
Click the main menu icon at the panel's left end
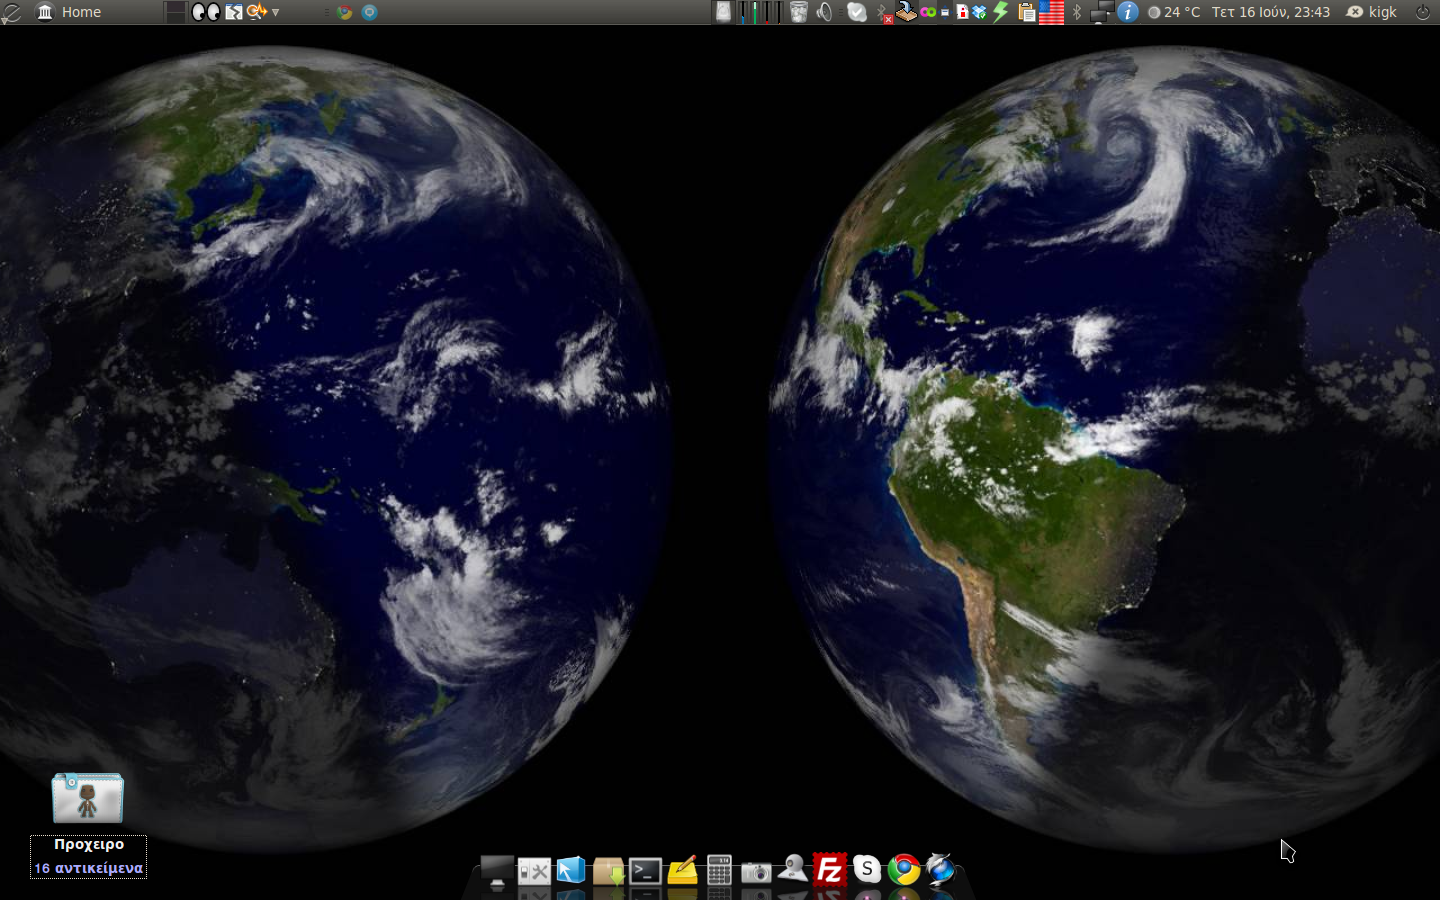tap(11, 12)
